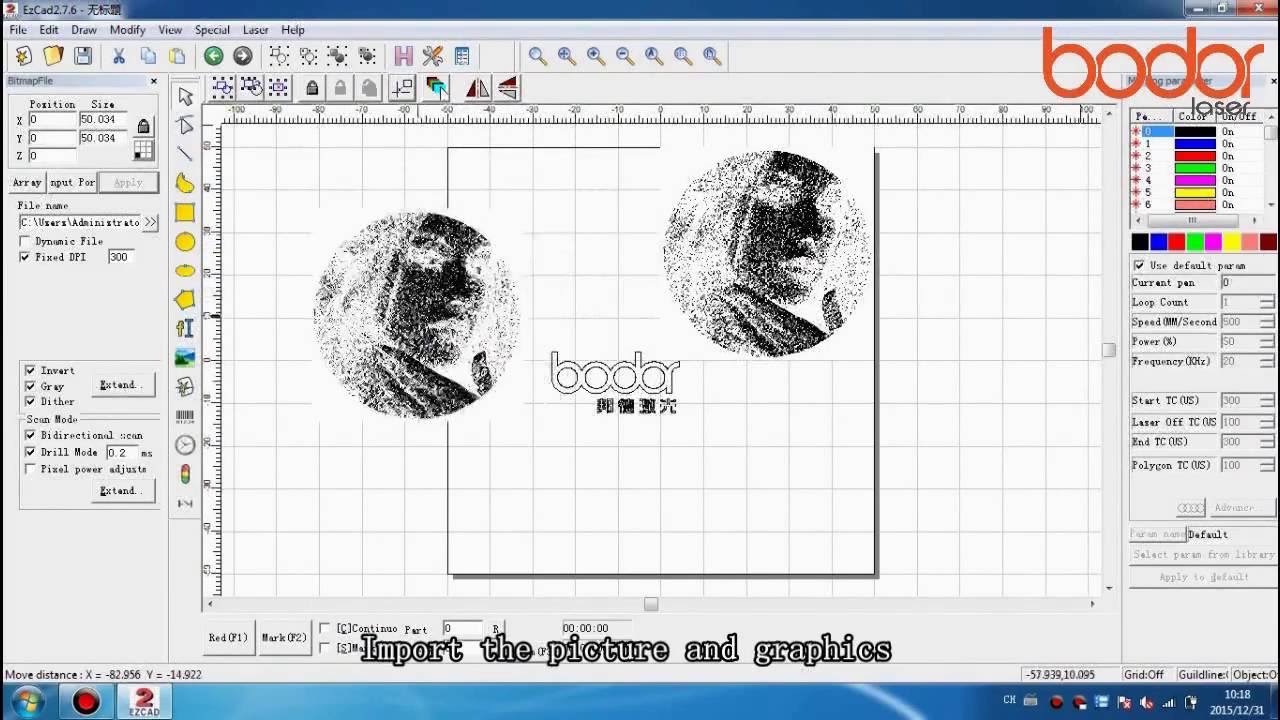This screenshot has width=1280, height=720.
Task: Click the vertical Mirror triangle icon
Action: (x=507, y=88)
